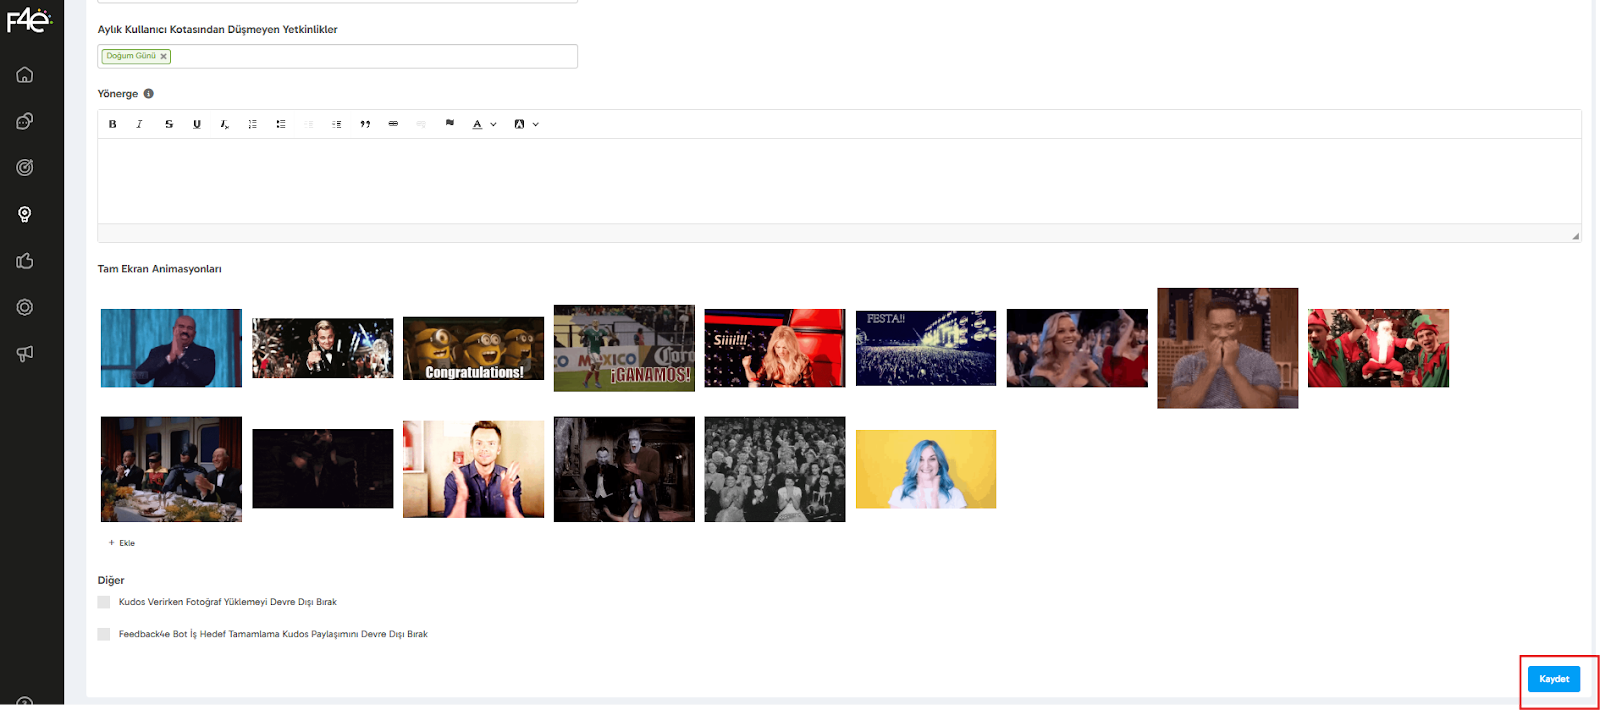Click inside the Yönerge text editor area
Viewport: 1600px width, 710px height.
click(838, 180)
